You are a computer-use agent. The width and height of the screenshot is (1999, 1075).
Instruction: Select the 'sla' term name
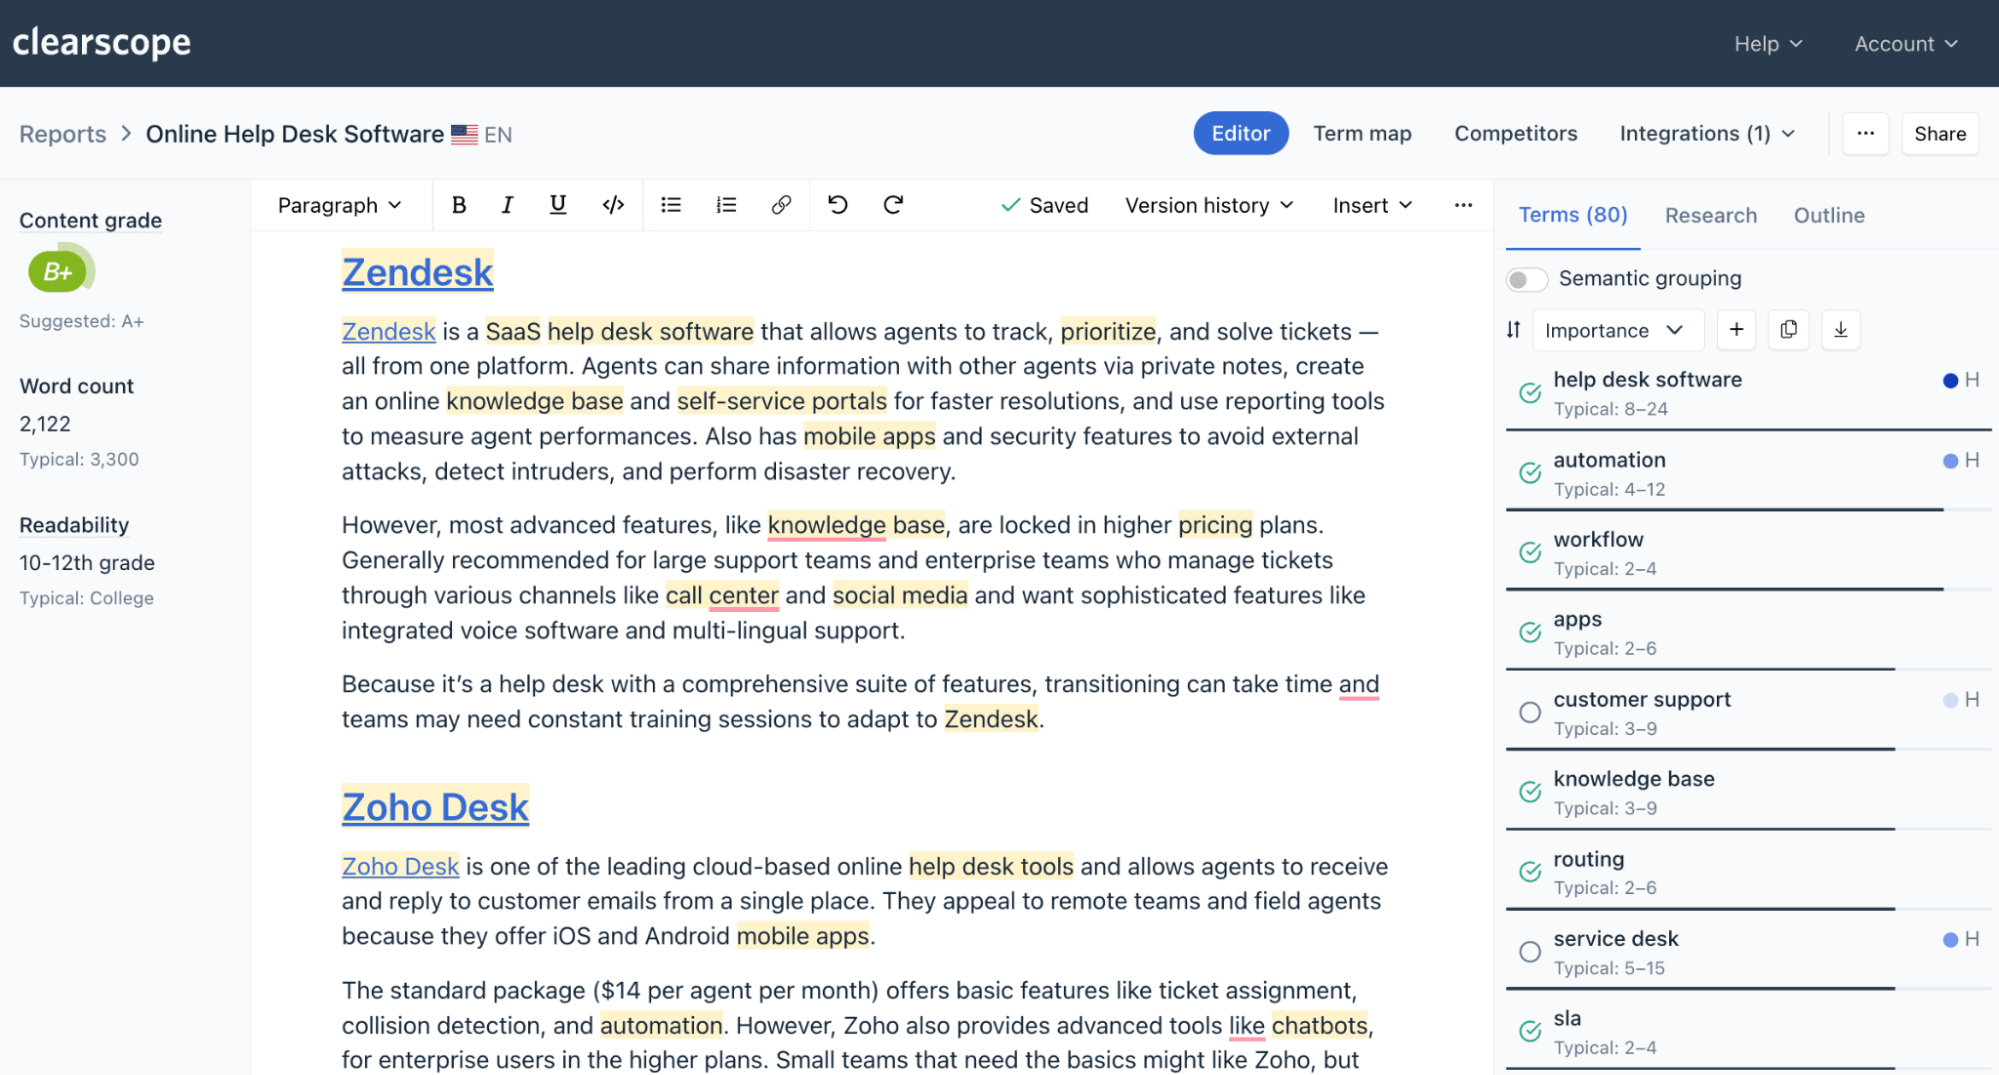coord(1567,1018)
